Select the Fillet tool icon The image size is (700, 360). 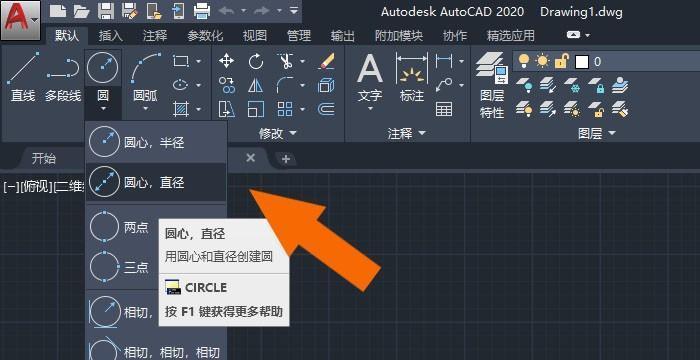click(x=284, y=85)
